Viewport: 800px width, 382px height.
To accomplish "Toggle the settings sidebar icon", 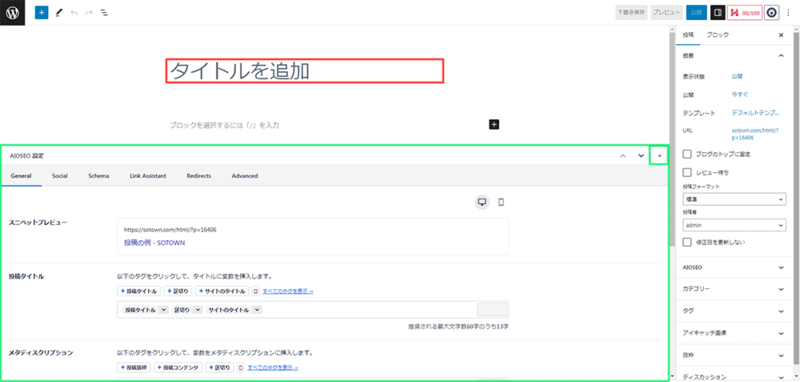I will 718,13.
